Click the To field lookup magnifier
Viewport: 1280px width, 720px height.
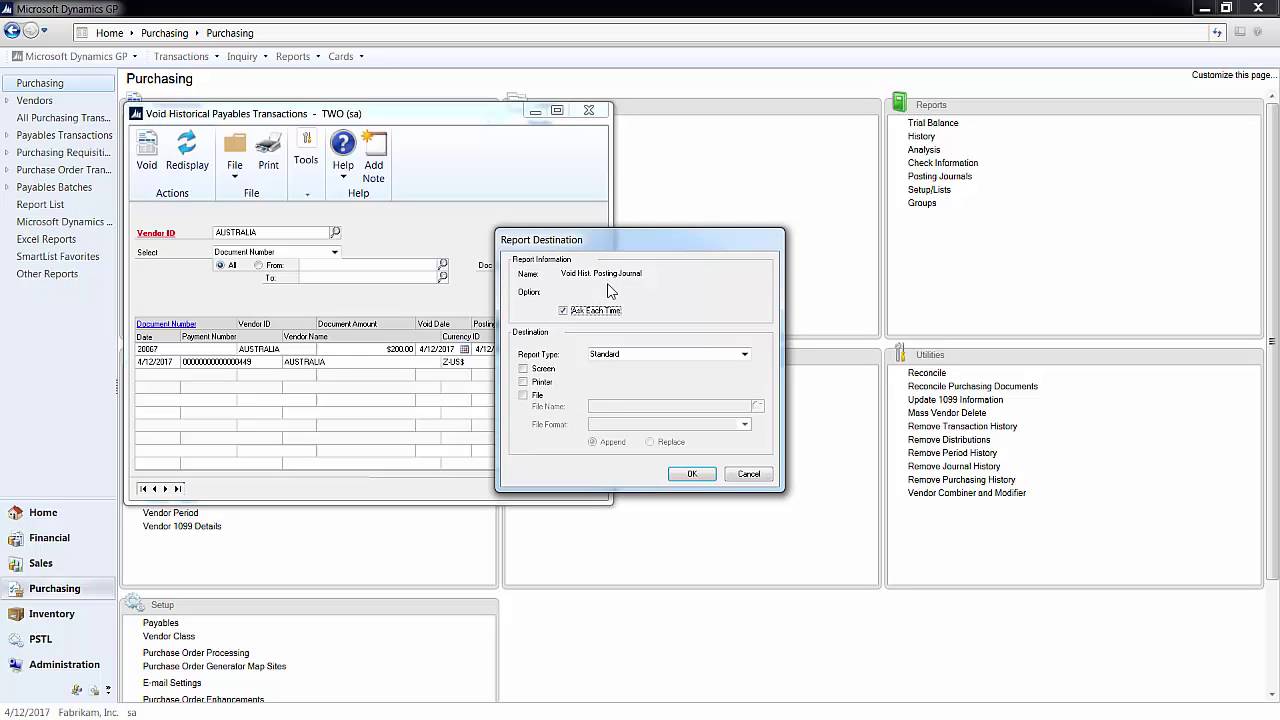point(443,277)
